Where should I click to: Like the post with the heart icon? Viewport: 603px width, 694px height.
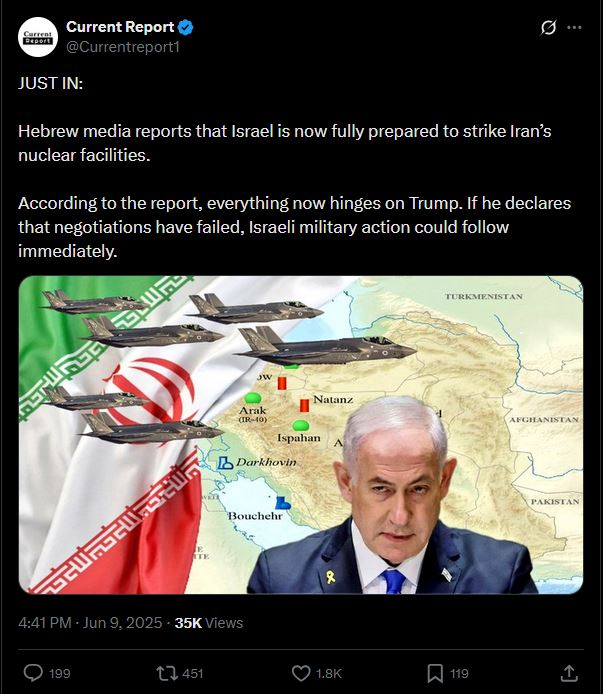tap(301, 673)
